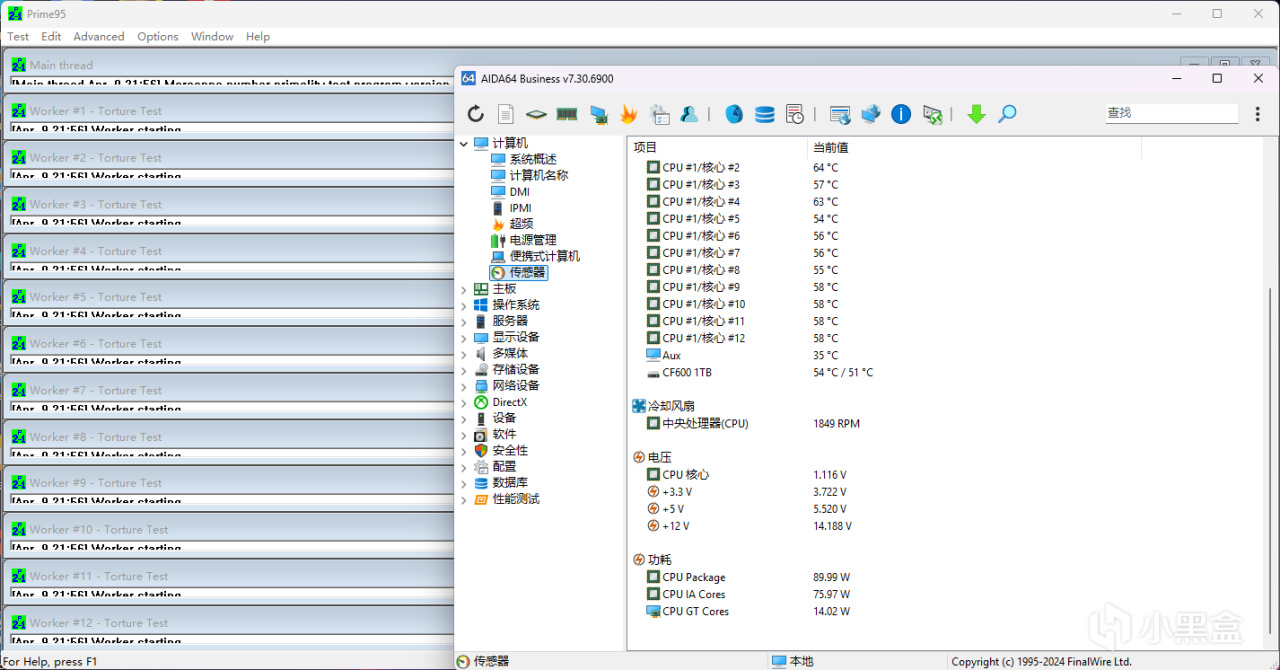Open the Prime95 Help menu
The height and width of the screenshot is (670, 1280).
(258, 36)
